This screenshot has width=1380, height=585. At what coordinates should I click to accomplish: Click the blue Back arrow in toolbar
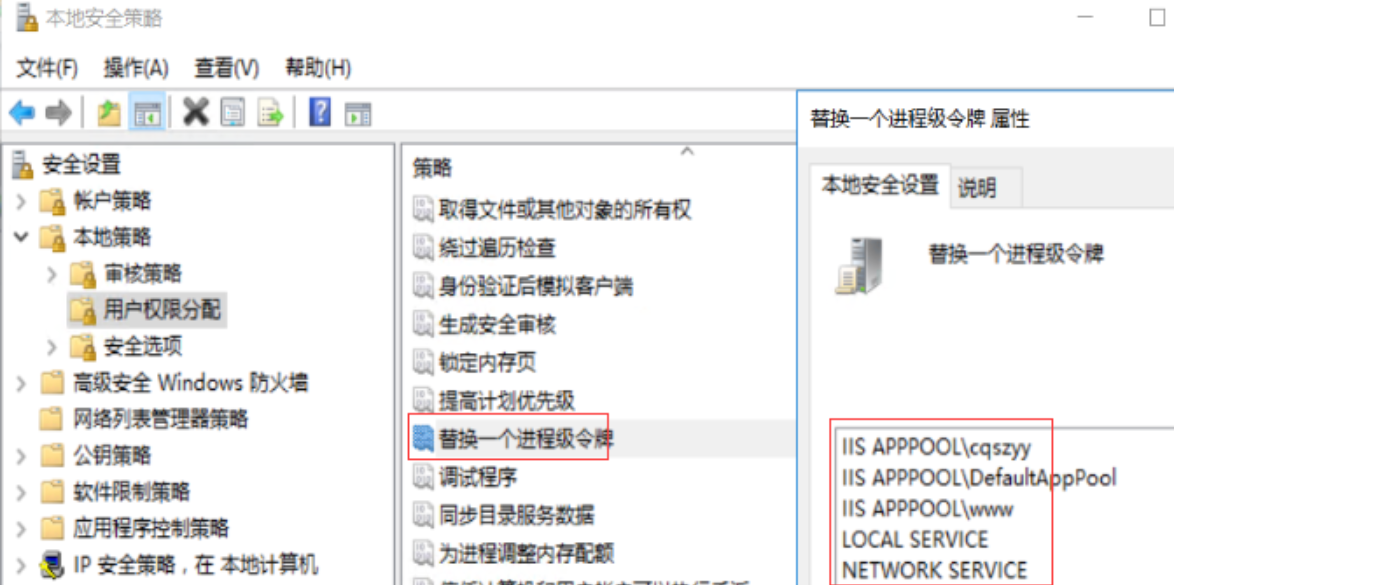click(22, 113)
